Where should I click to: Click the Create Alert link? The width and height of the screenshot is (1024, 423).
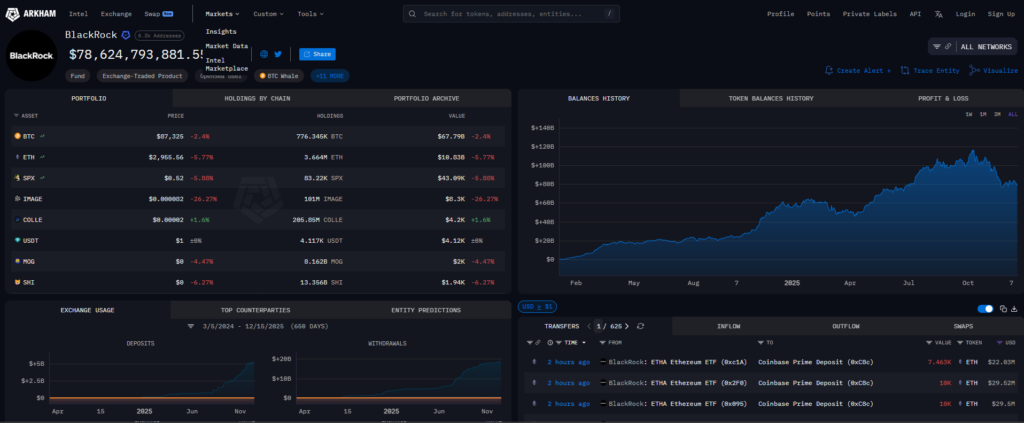pyautogui.click(x=858, y=71)
